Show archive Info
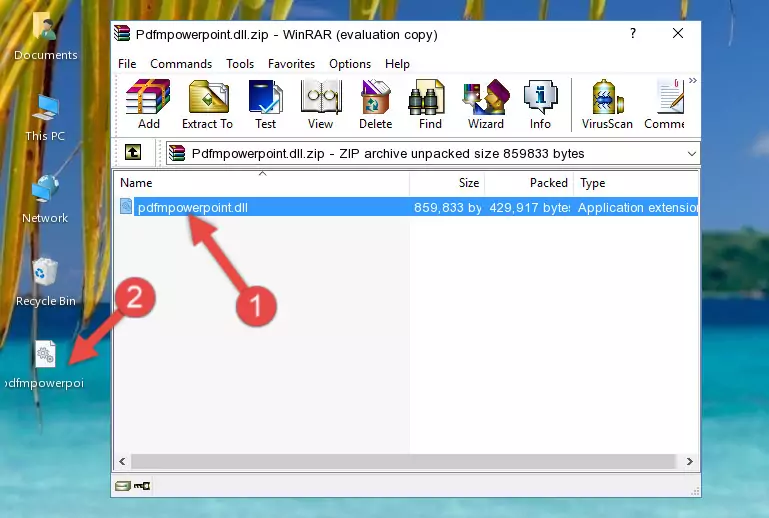The width and height of the screenshot is (769, 518). point(540,104)
